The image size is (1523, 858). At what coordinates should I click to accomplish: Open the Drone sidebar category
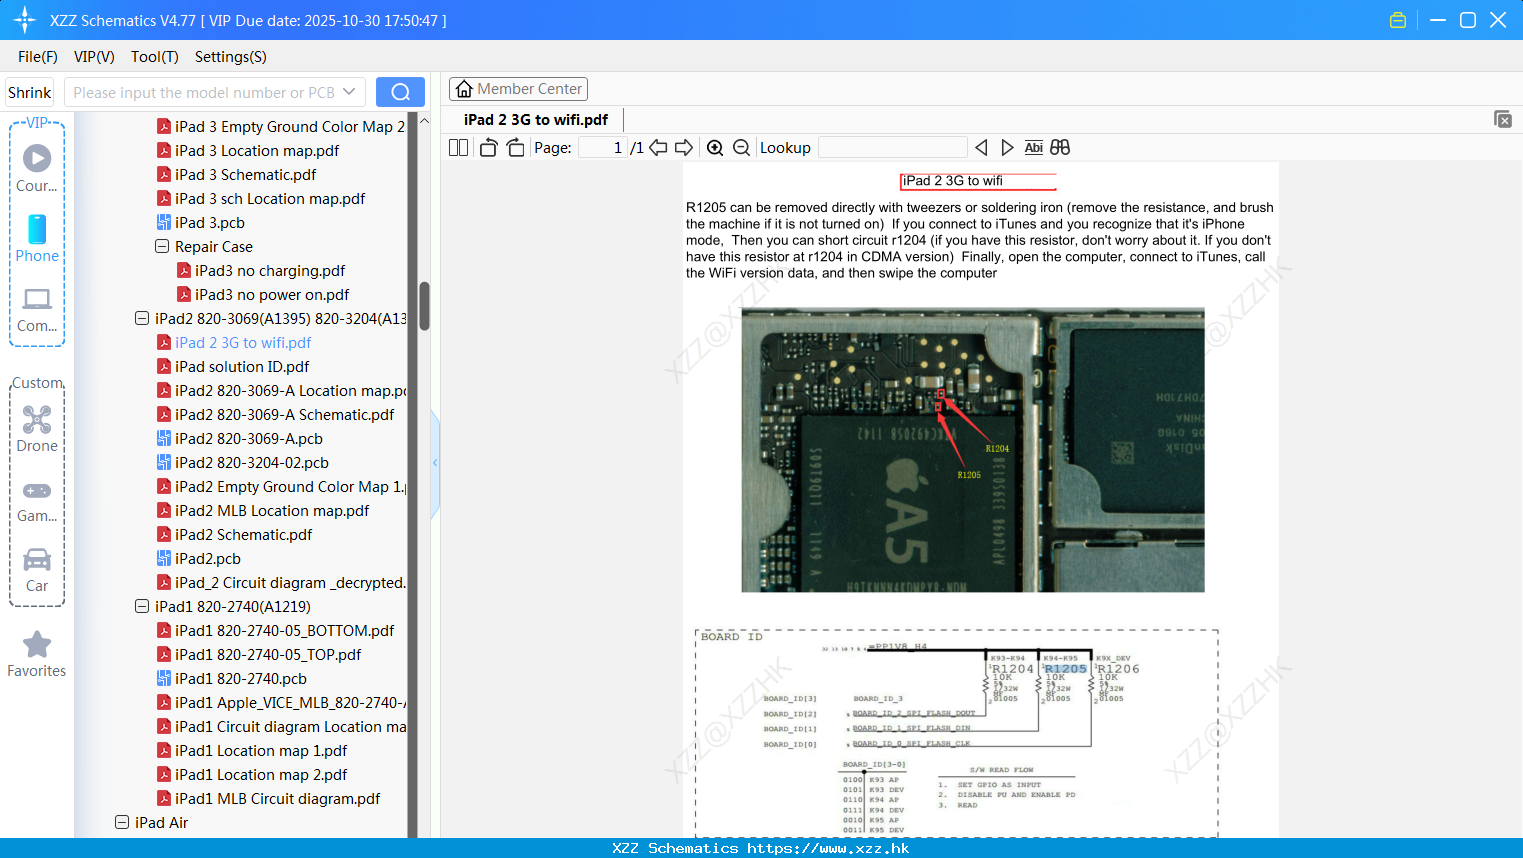37,428
